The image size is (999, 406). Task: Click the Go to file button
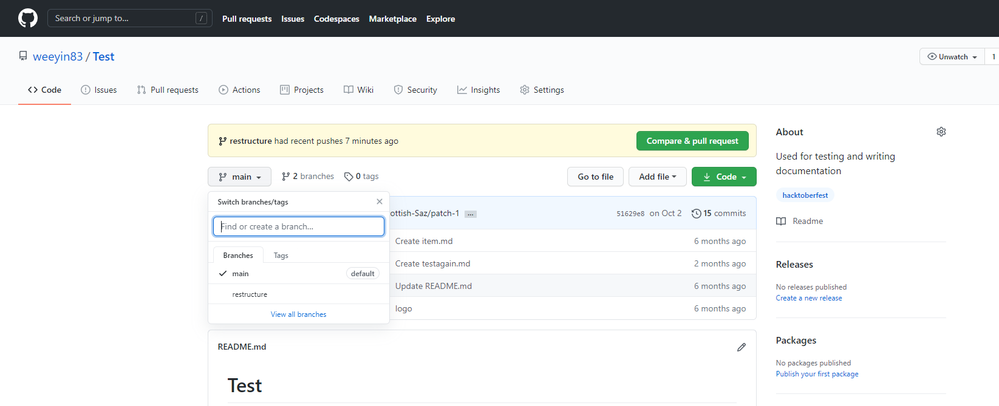click(596, 177)
